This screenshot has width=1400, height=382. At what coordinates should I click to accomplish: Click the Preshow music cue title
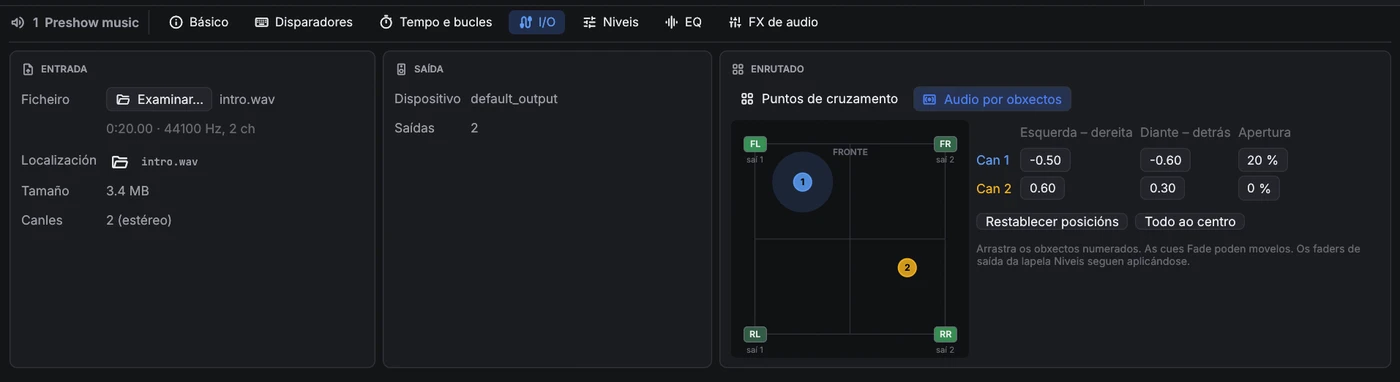pos(92,22)
